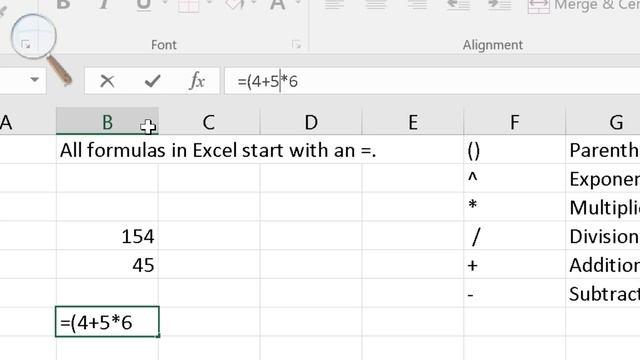This screenshot has width=640, height=360.
Task: Select column G header
Action: pyautogui.click(x=603, y=122)
